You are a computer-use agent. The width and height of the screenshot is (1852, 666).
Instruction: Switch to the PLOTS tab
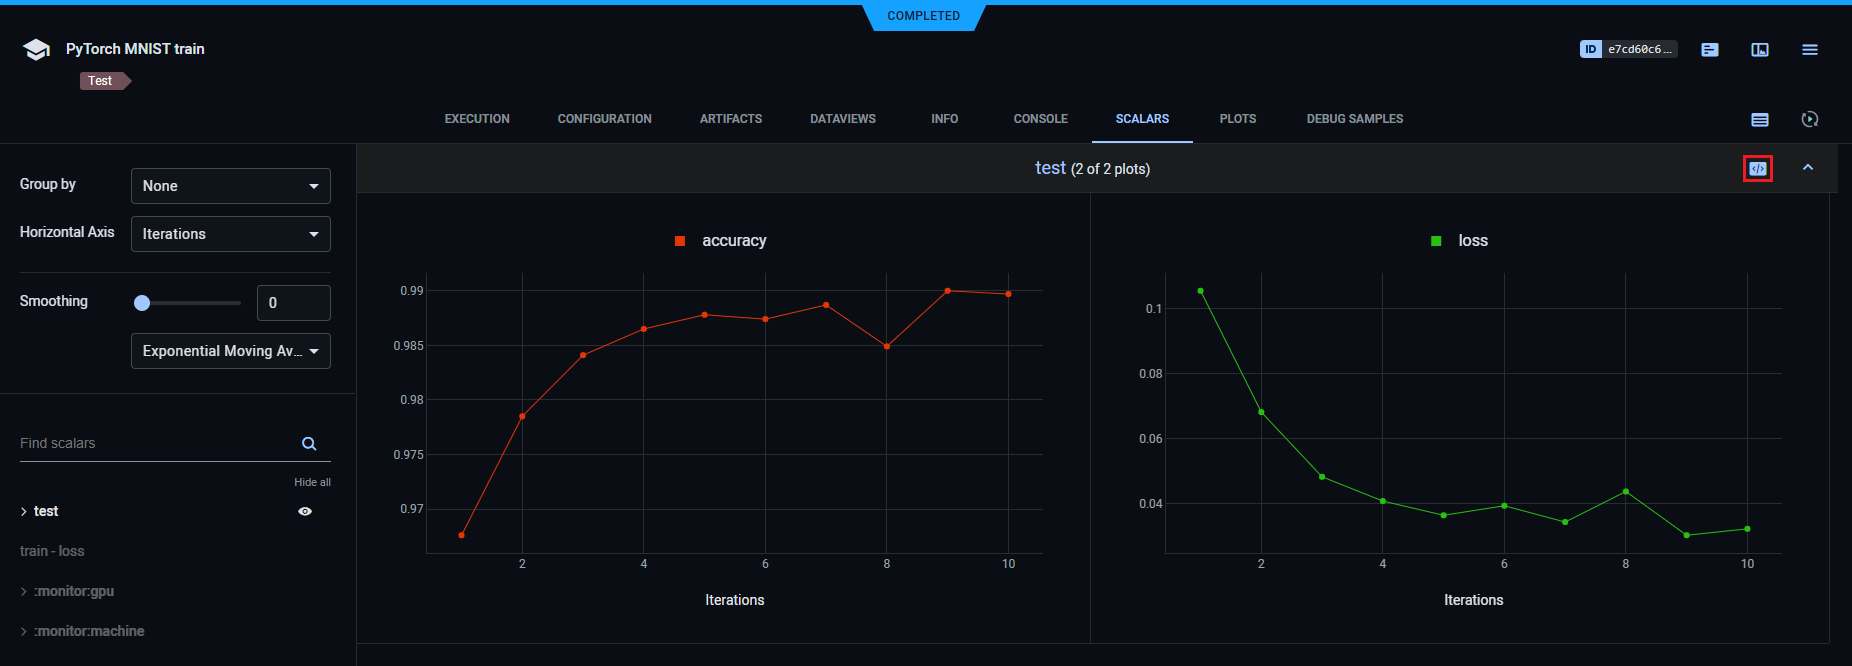click(x=1237, y=119)
